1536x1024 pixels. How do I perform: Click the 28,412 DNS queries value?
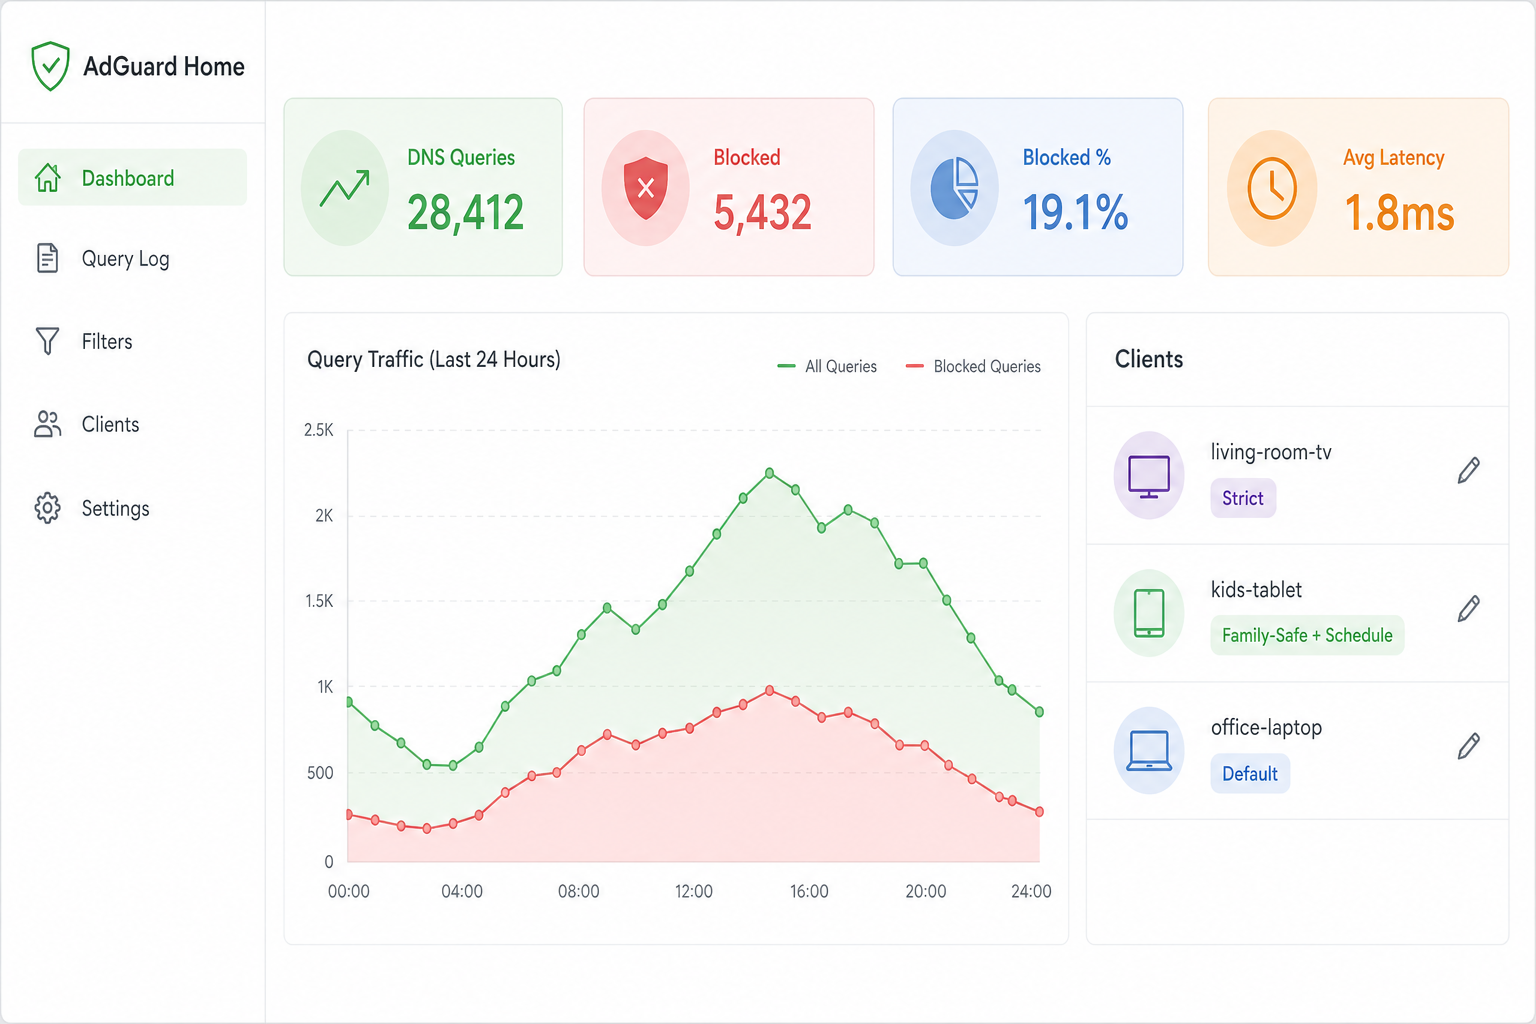[x=465, y=212]
